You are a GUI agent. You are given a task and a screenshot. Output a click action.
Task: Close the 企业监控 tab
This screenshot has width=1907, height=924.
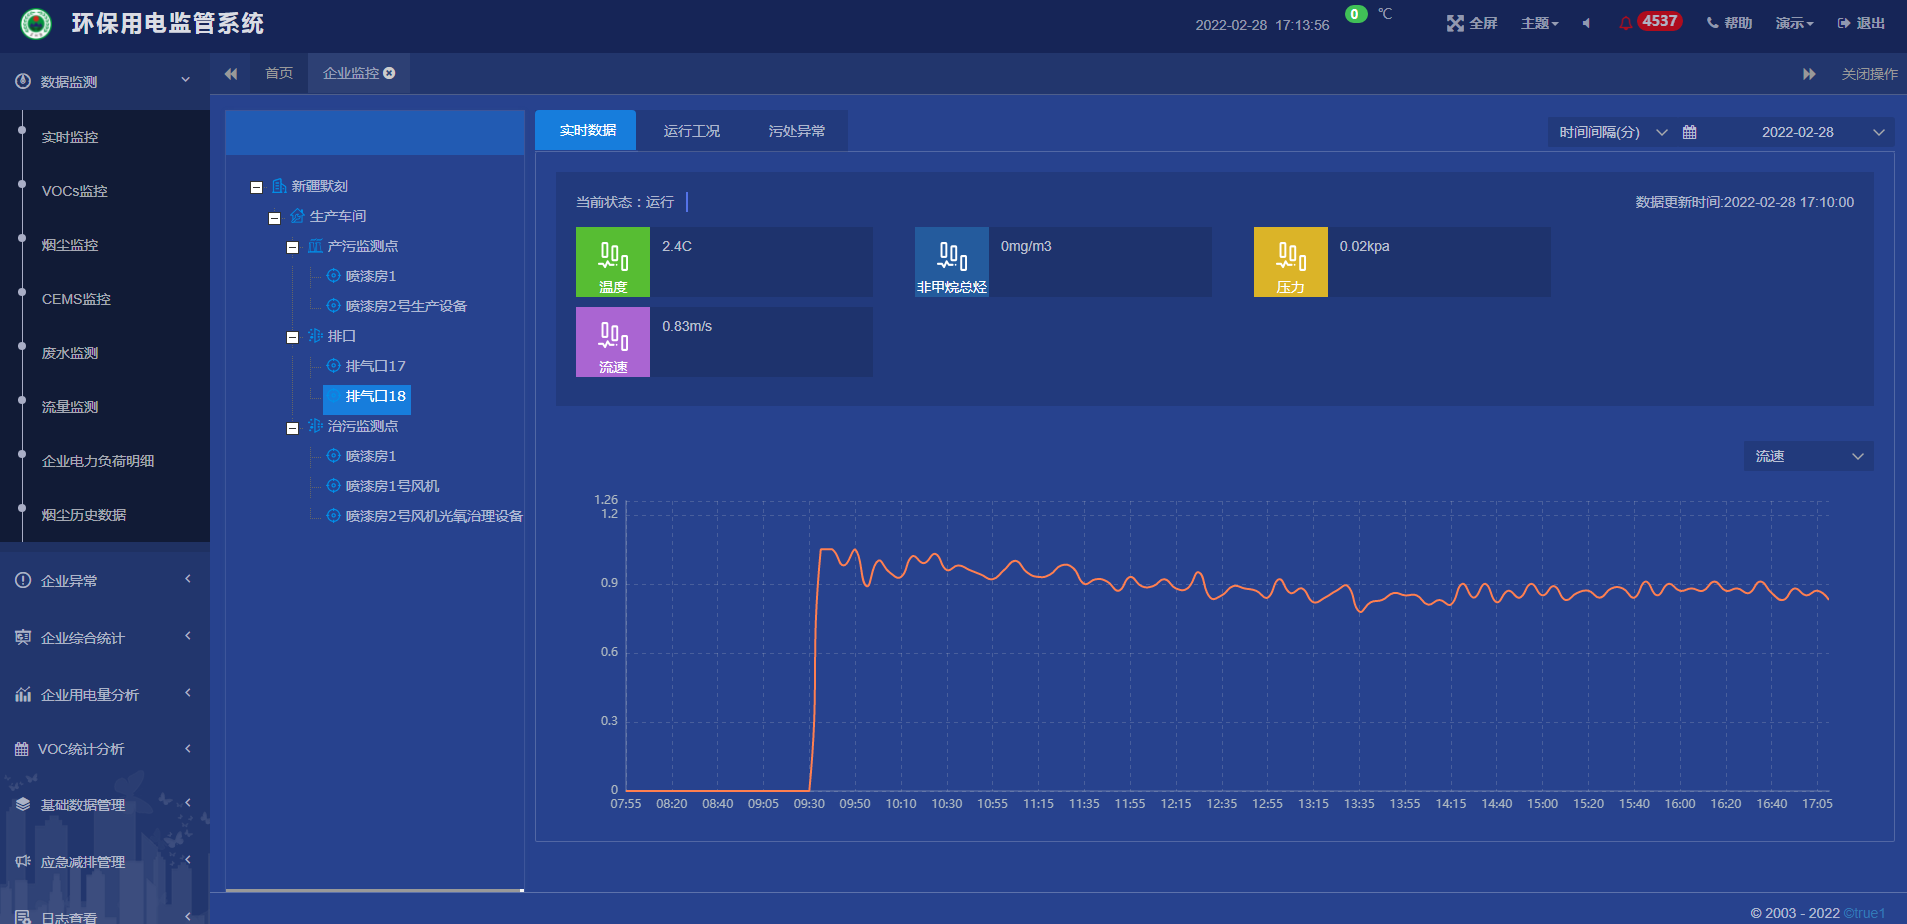pos(389,73)
